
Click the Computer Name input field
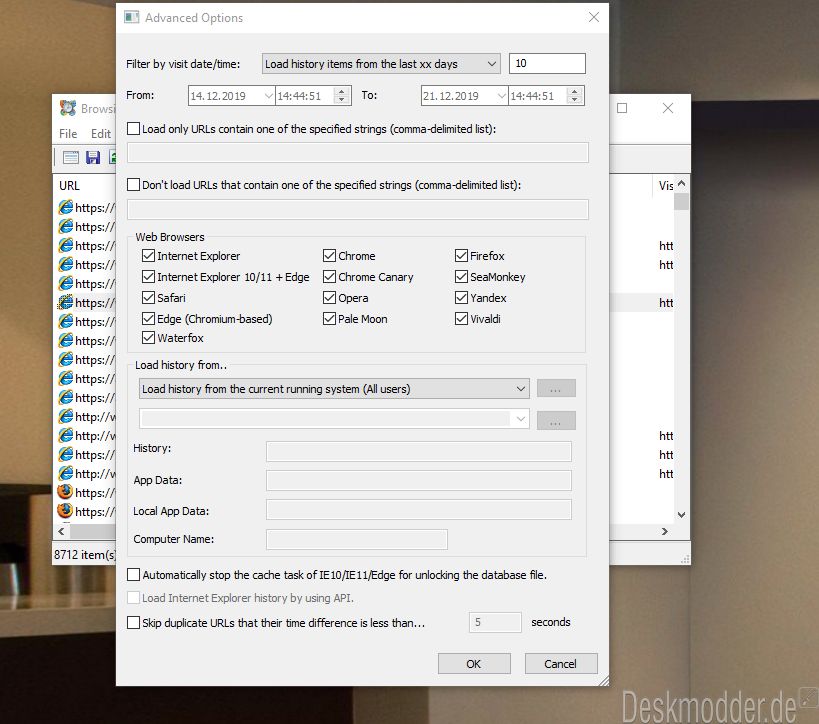coord(357,539)
